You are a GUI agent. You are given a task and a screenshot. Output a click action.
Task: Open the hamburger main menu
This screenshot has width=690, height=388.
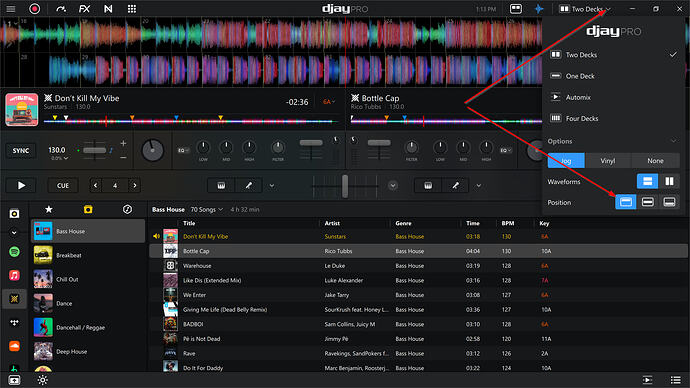(x=11, y=9)
